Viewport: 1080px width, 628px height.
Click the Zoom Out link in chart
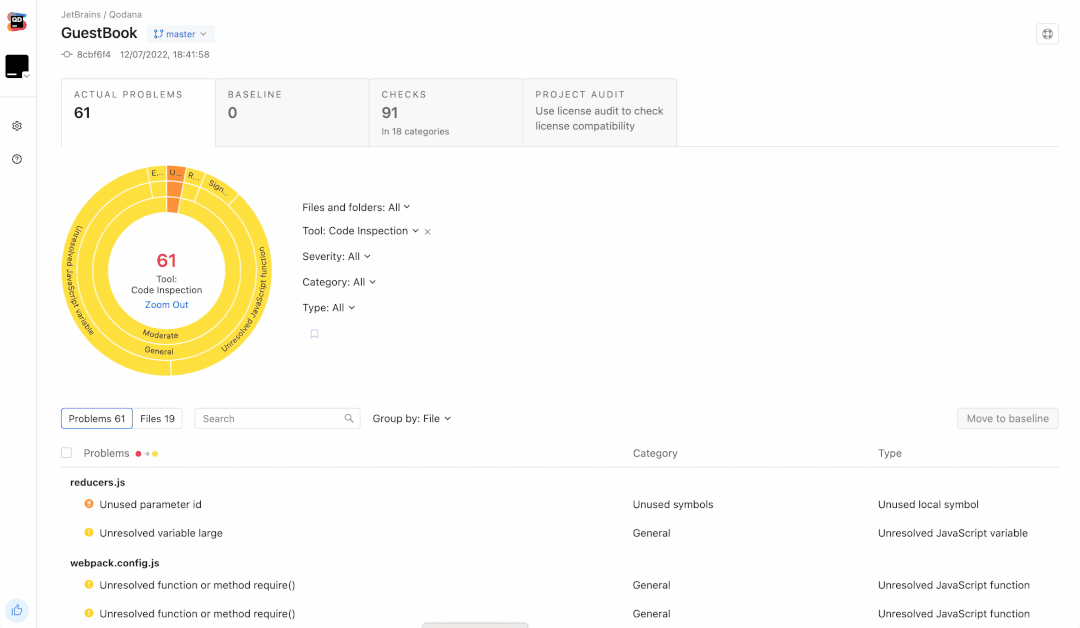click(x=167, y=305)
